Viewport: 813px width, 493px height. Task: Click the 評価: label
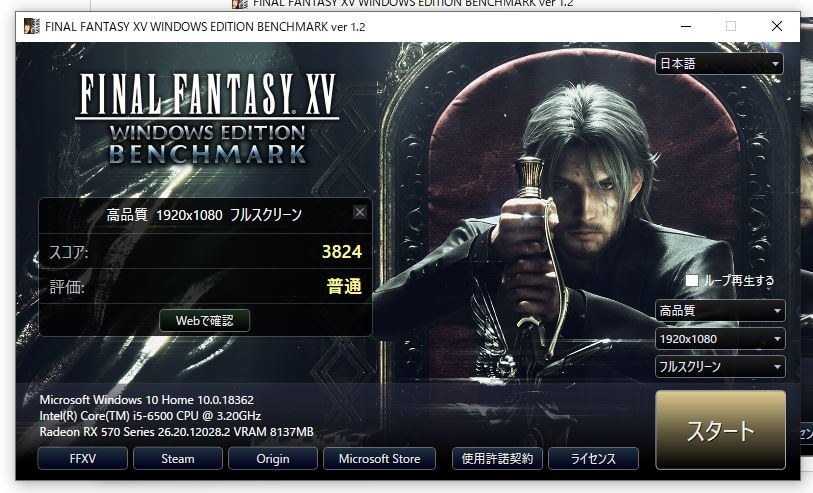click(67, 287)
